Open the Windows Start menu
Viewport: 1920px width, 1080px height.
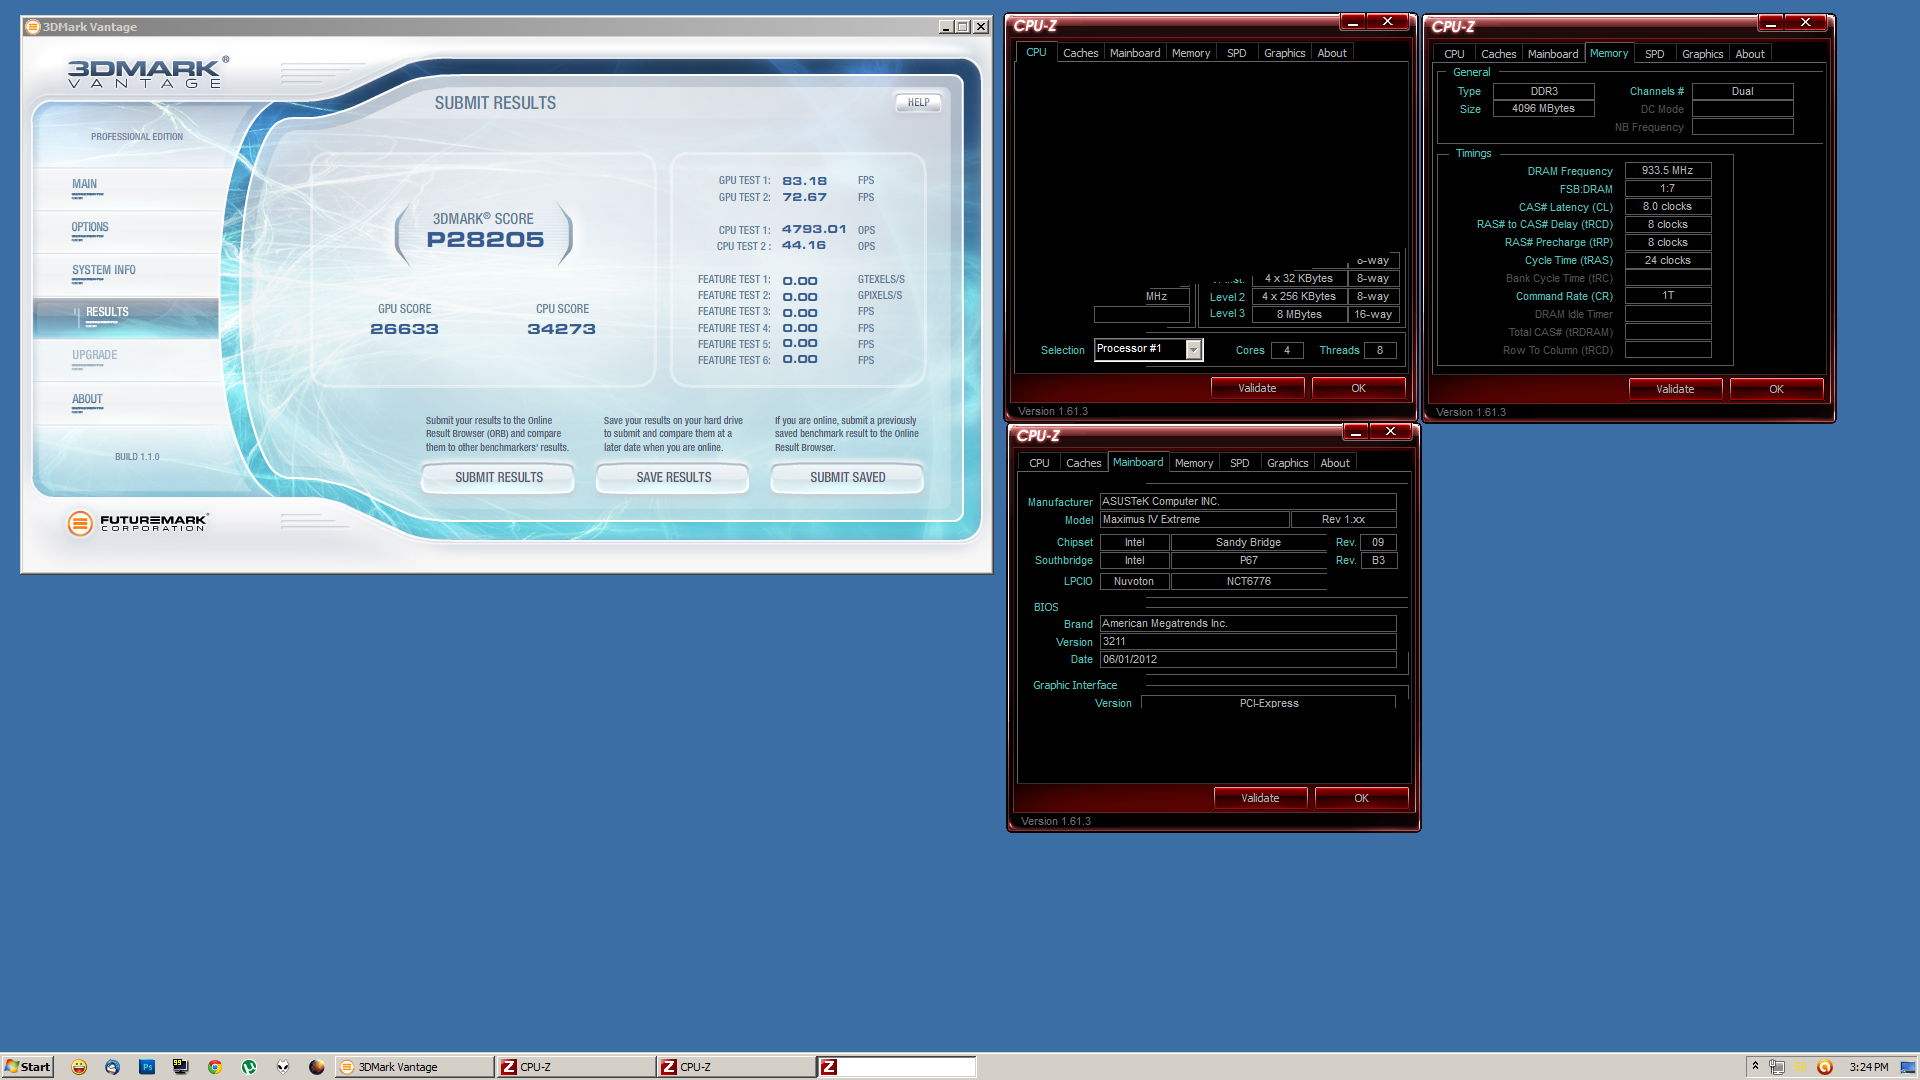(x=27, y=1067)
